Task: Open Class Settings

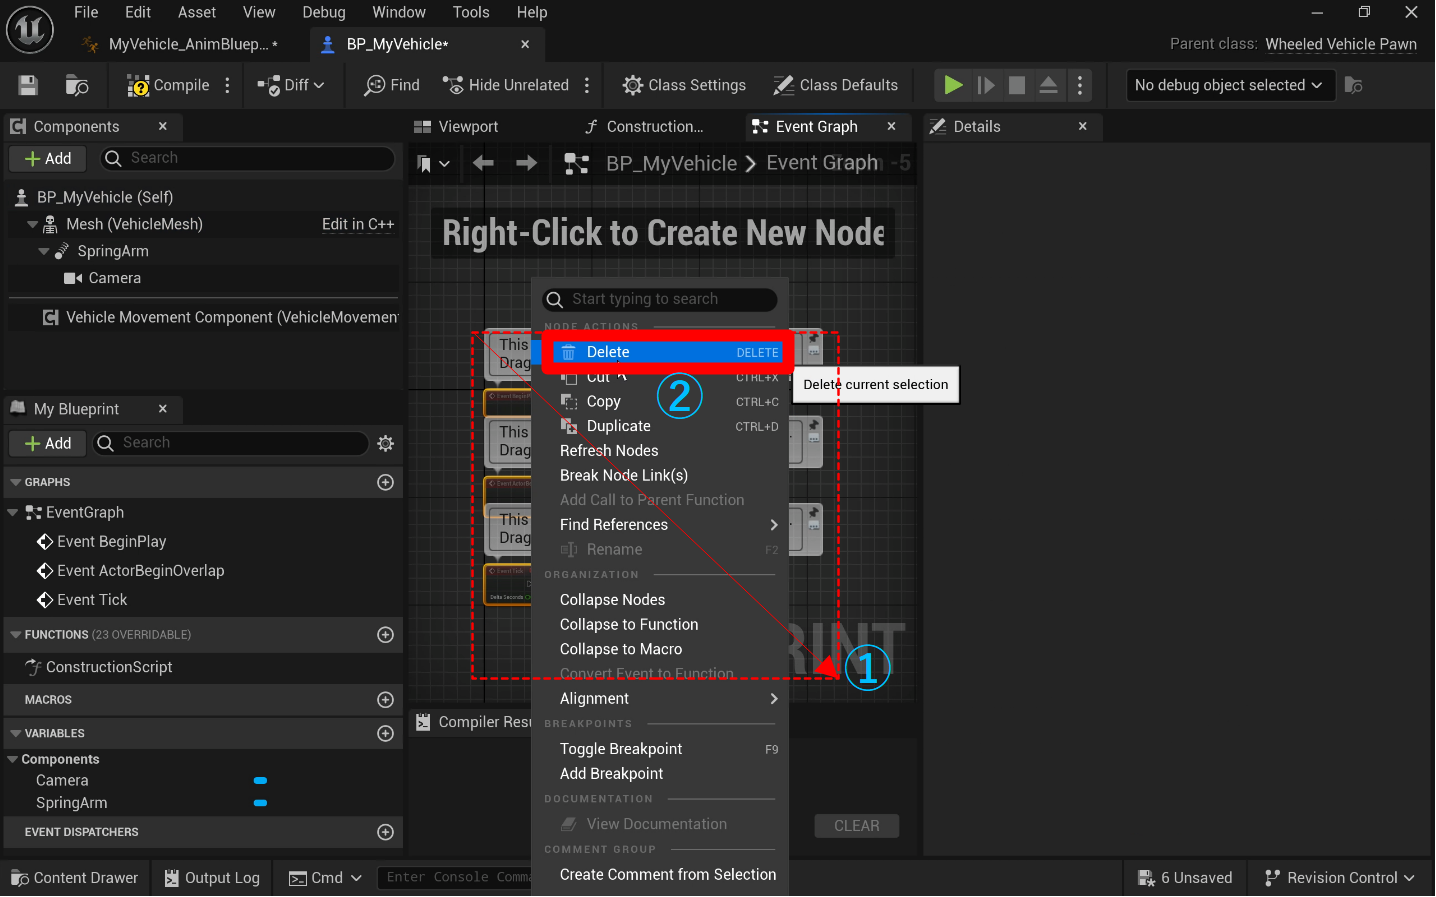Action: click(x=684, y=85)
